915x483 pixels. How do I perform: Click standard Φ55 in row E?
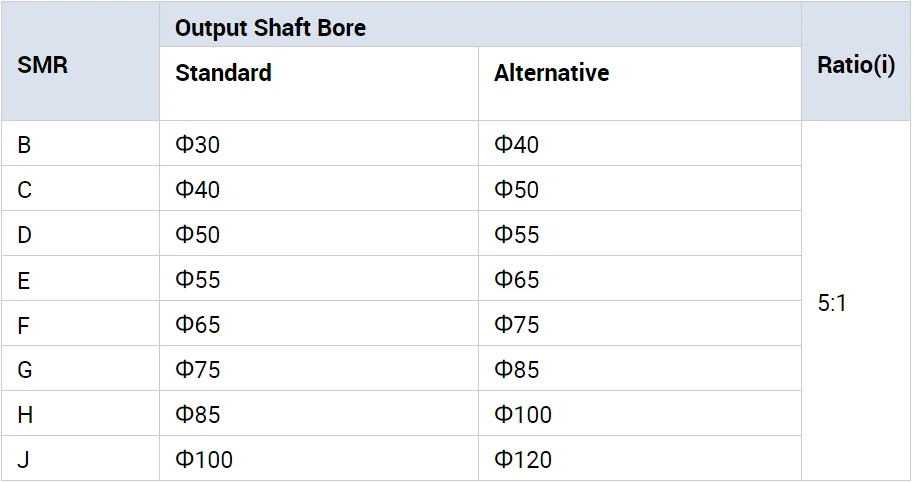point(319,278)
